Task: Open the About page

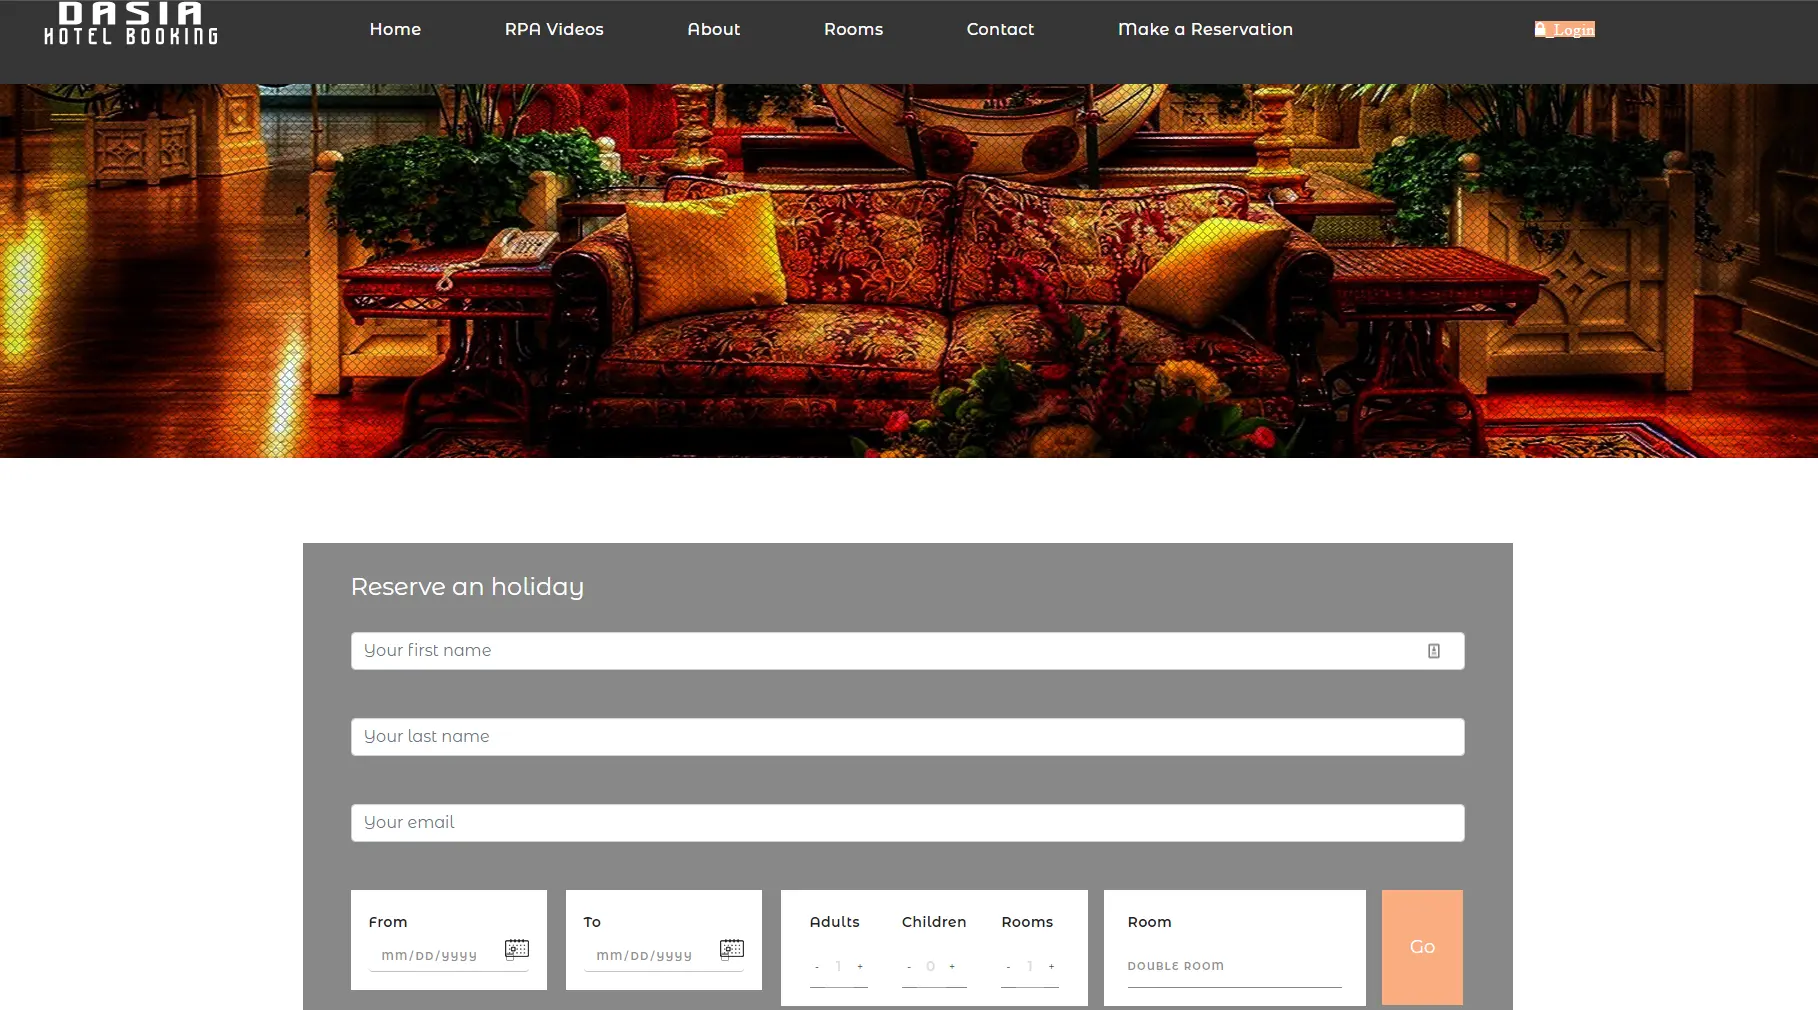Action: click(713, 29)
